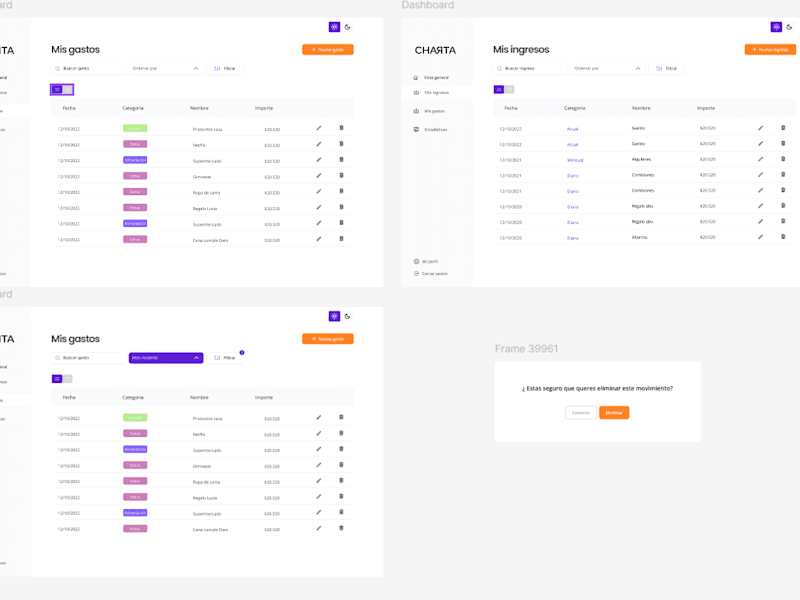Switch to list view in Mis ingresos frame
Viewport: 800px width, 600px height.
(499, 90)
